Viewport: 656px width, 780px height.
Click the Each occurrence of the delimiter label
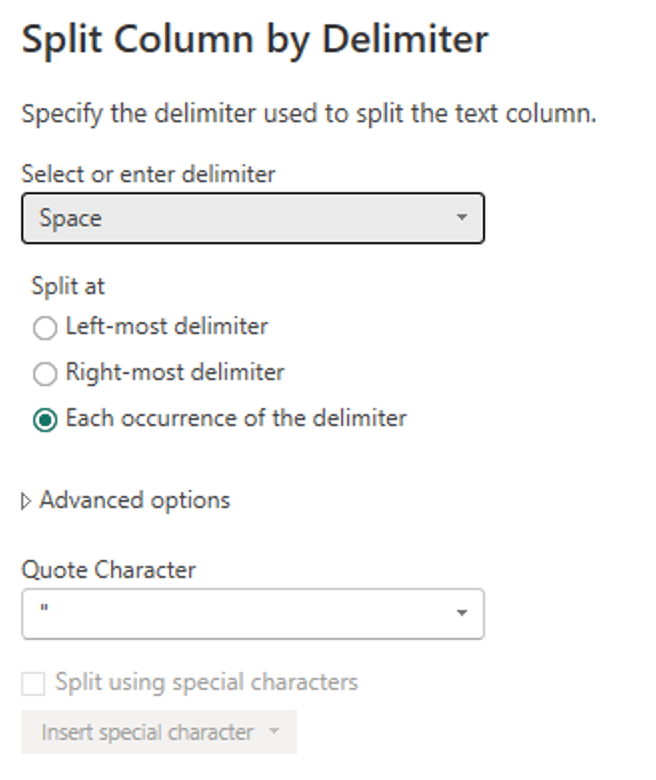tap(236, 418)
